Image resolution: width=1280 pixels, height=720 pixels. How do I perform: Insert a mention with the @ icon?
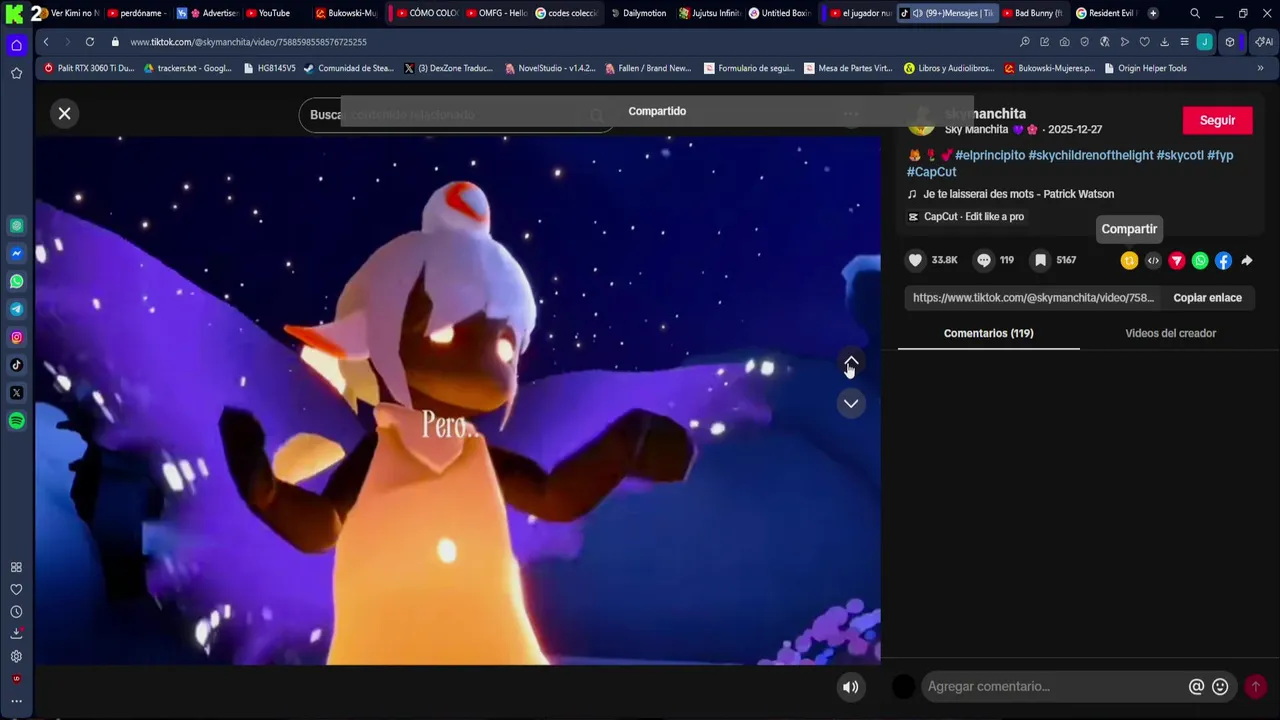coord(1196,687)
